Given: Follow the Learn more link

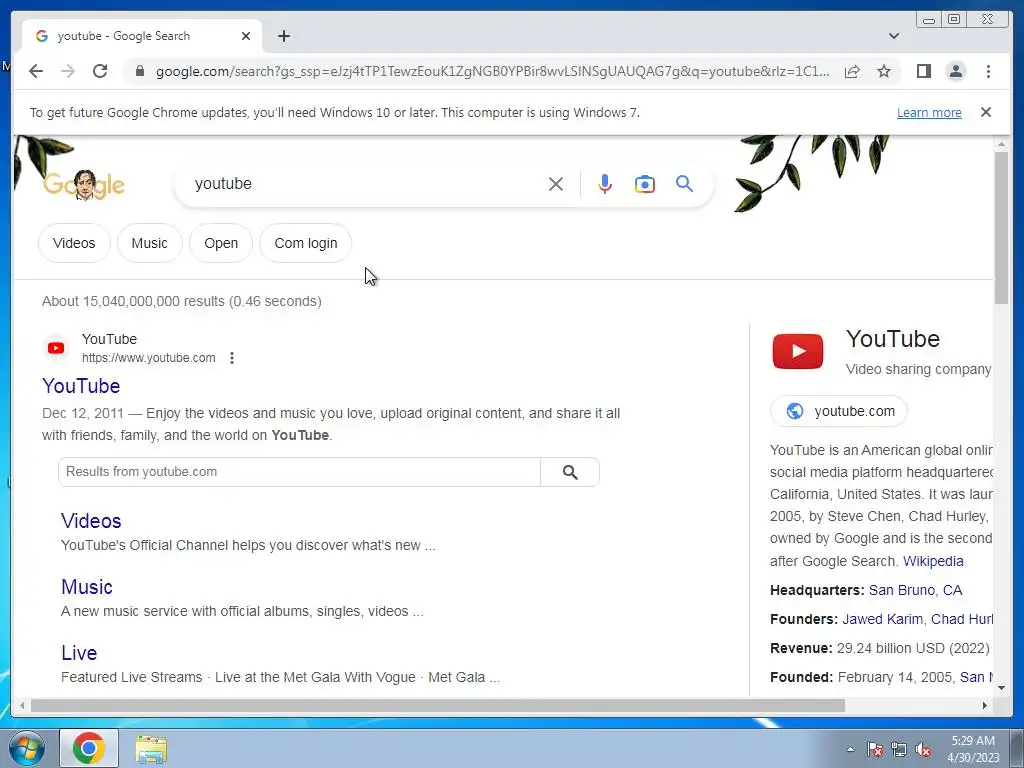Looking at the screenshot, I should coord(929,112).
